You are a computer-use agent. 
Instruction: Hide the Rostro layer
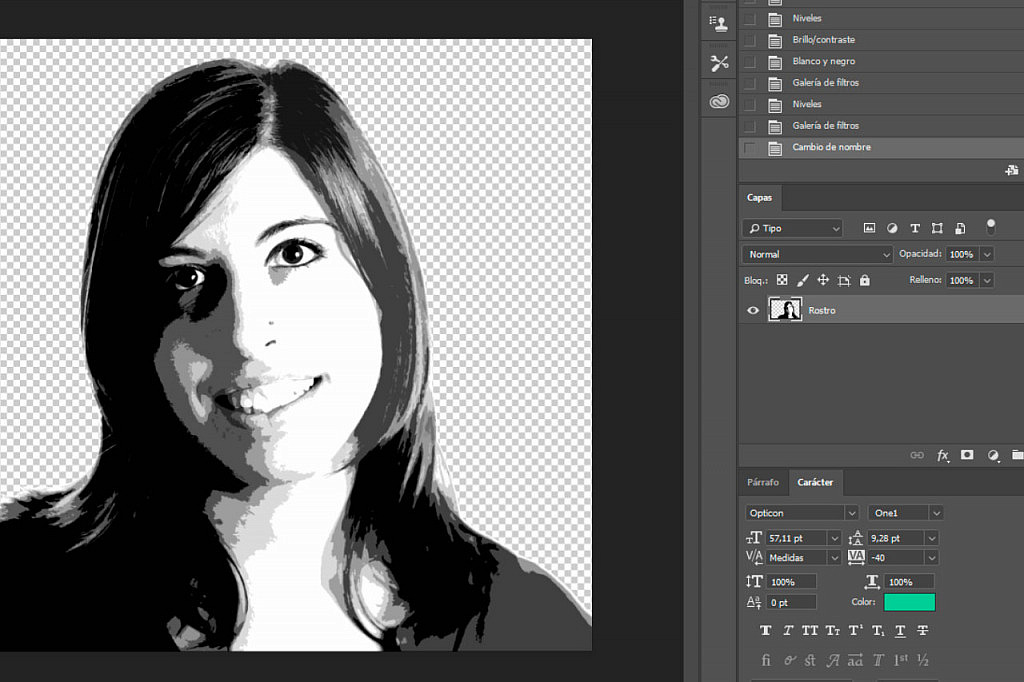pyautogui.click(x=753, y=310)
